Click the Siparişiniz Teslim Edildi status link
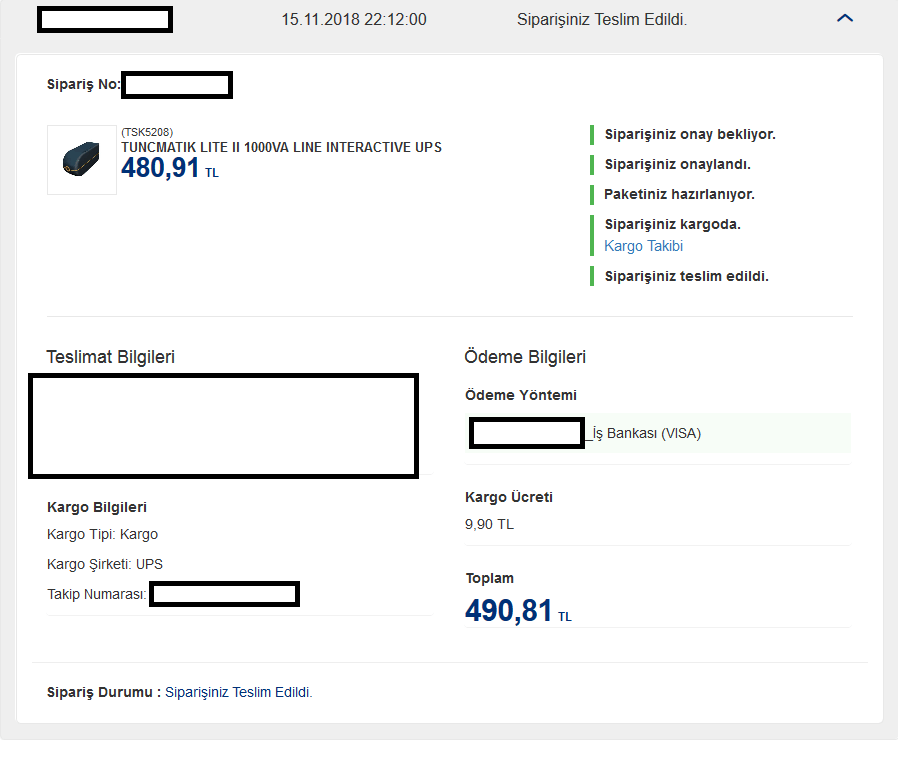The image size is (898, 758). click(x=238, y=691)
